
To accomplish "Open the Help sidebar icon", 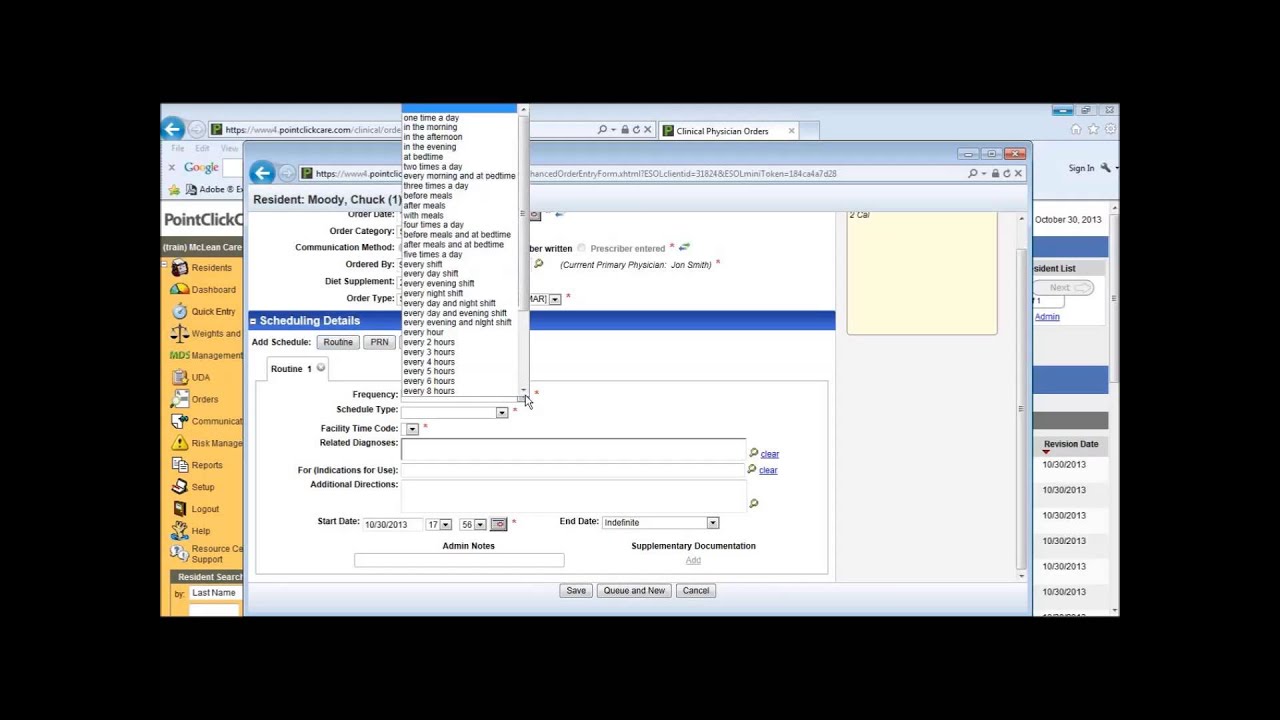I will (x=179, y=531).
